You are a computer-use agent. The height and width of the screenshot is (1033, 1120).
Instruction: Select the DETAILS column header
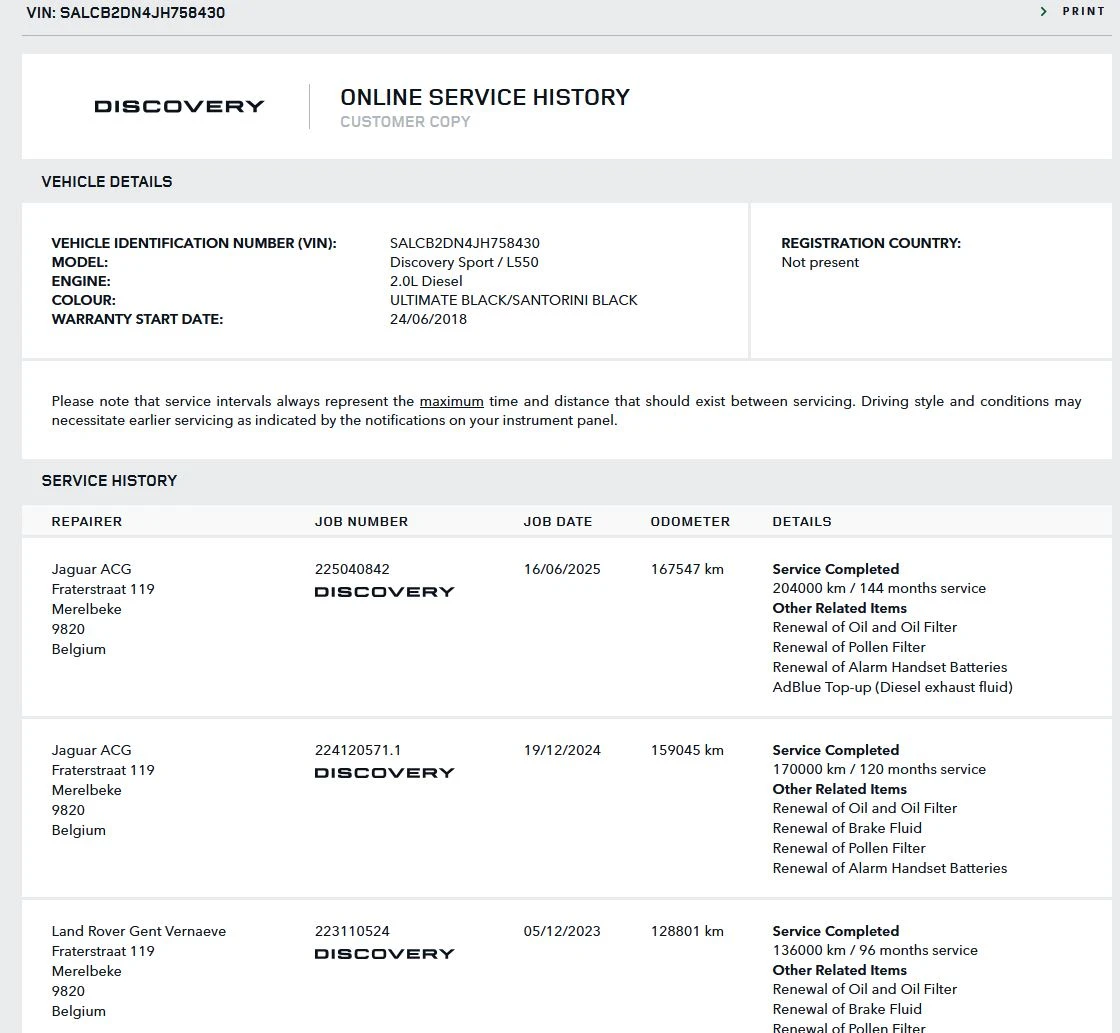pyautogui.click(x=802, y=521)
